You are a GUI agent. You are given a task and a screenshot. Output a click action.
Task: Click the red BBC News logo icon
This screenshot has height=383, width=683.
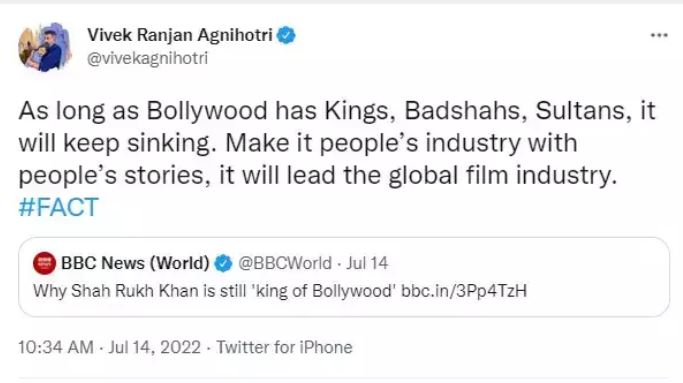[x=44, y=263]
